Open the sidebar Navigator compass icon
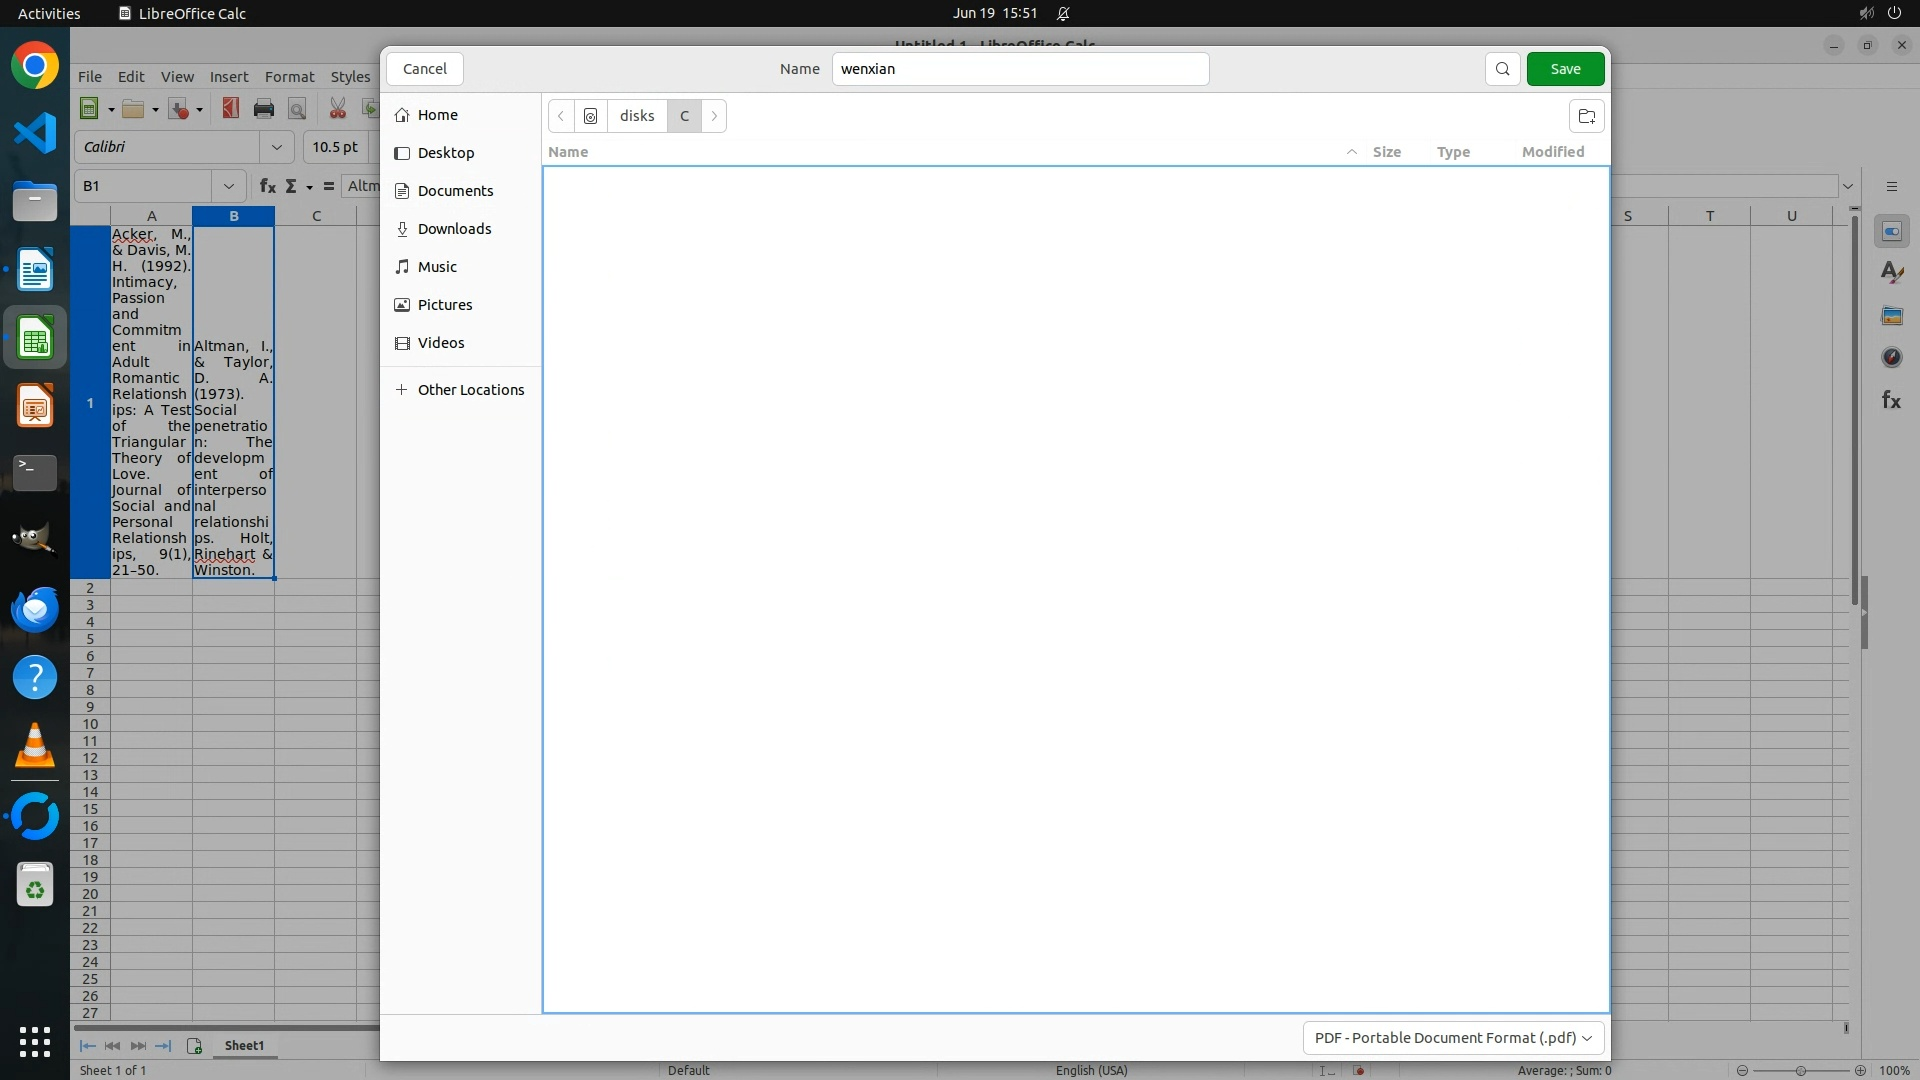The height and width of the screenshot is (1080, 1920). [x=1891, y=358]
